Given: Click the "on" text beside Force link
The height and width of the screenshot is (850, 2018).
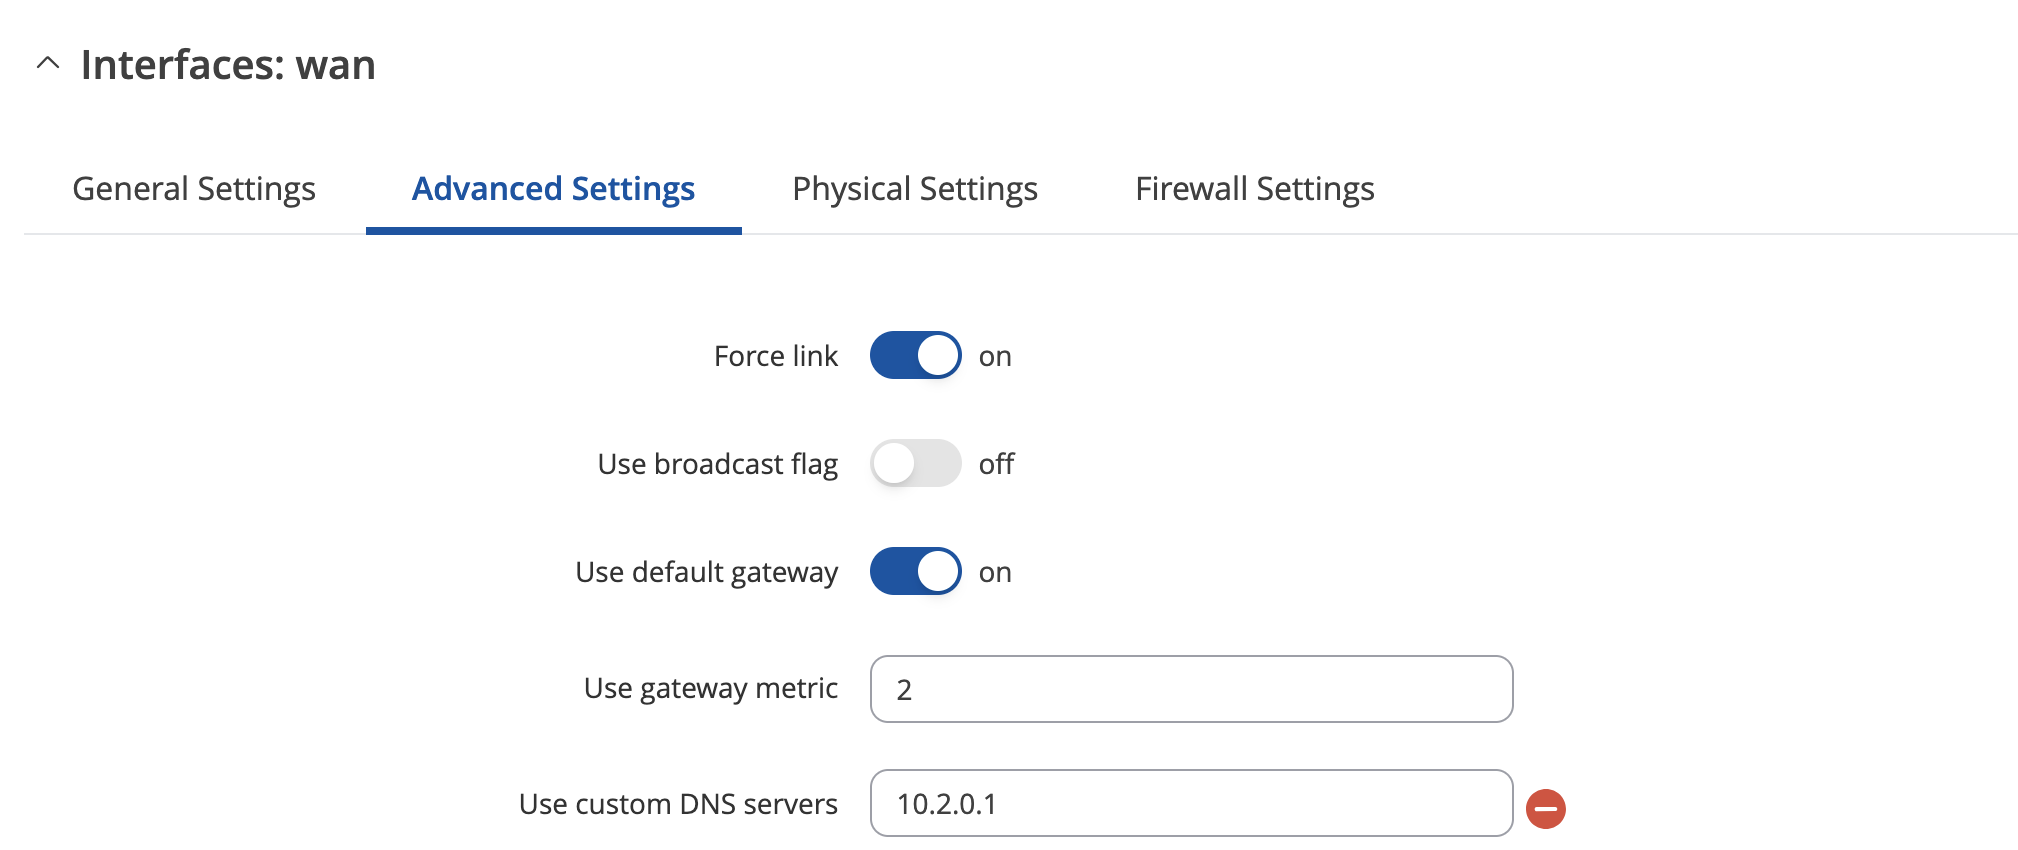Looking at the screenshot, I should click(995, 357).
